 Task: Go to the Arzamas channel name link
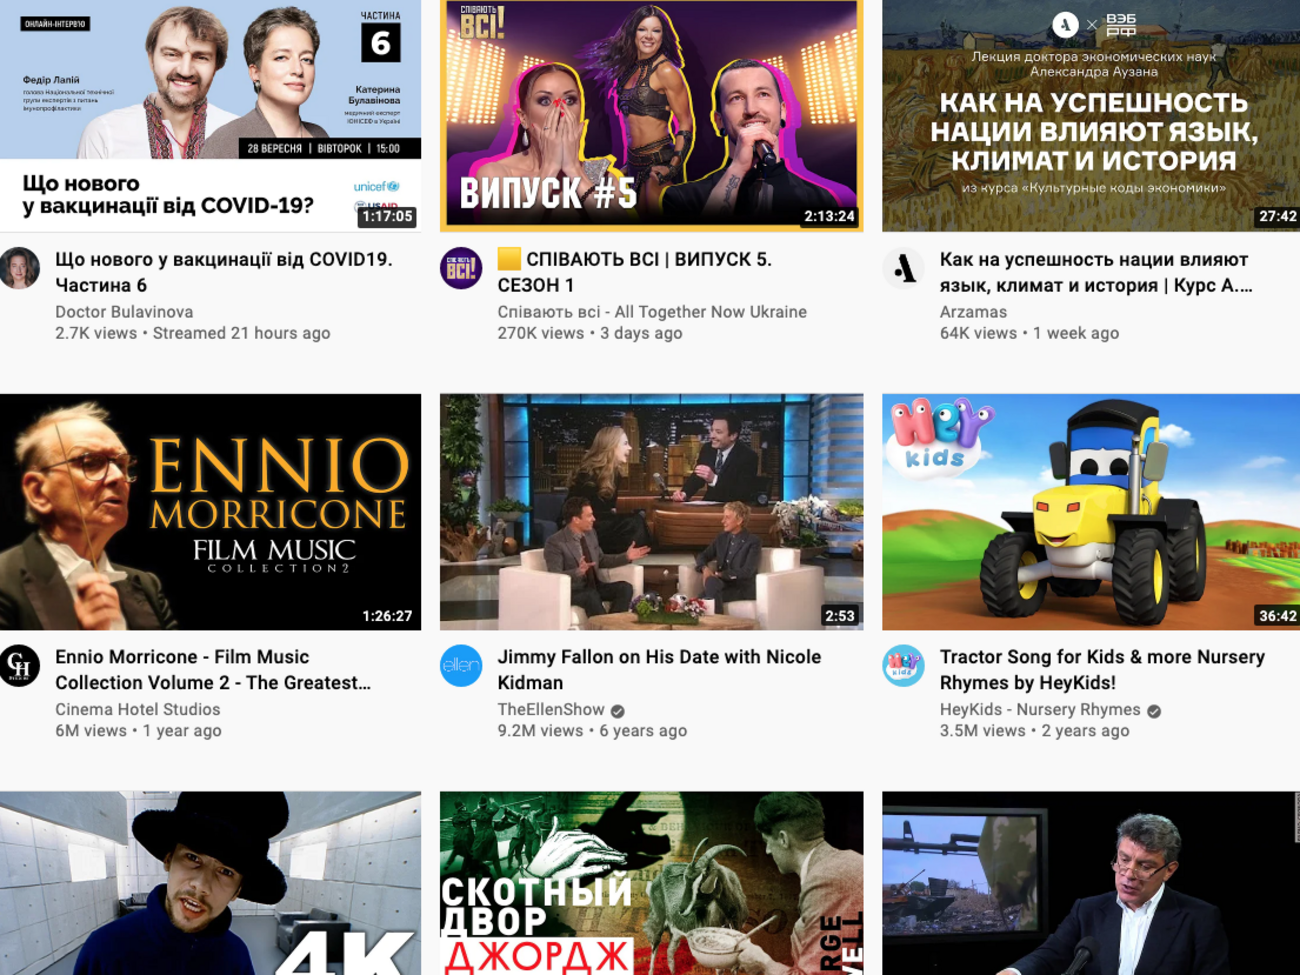(973, 312)
